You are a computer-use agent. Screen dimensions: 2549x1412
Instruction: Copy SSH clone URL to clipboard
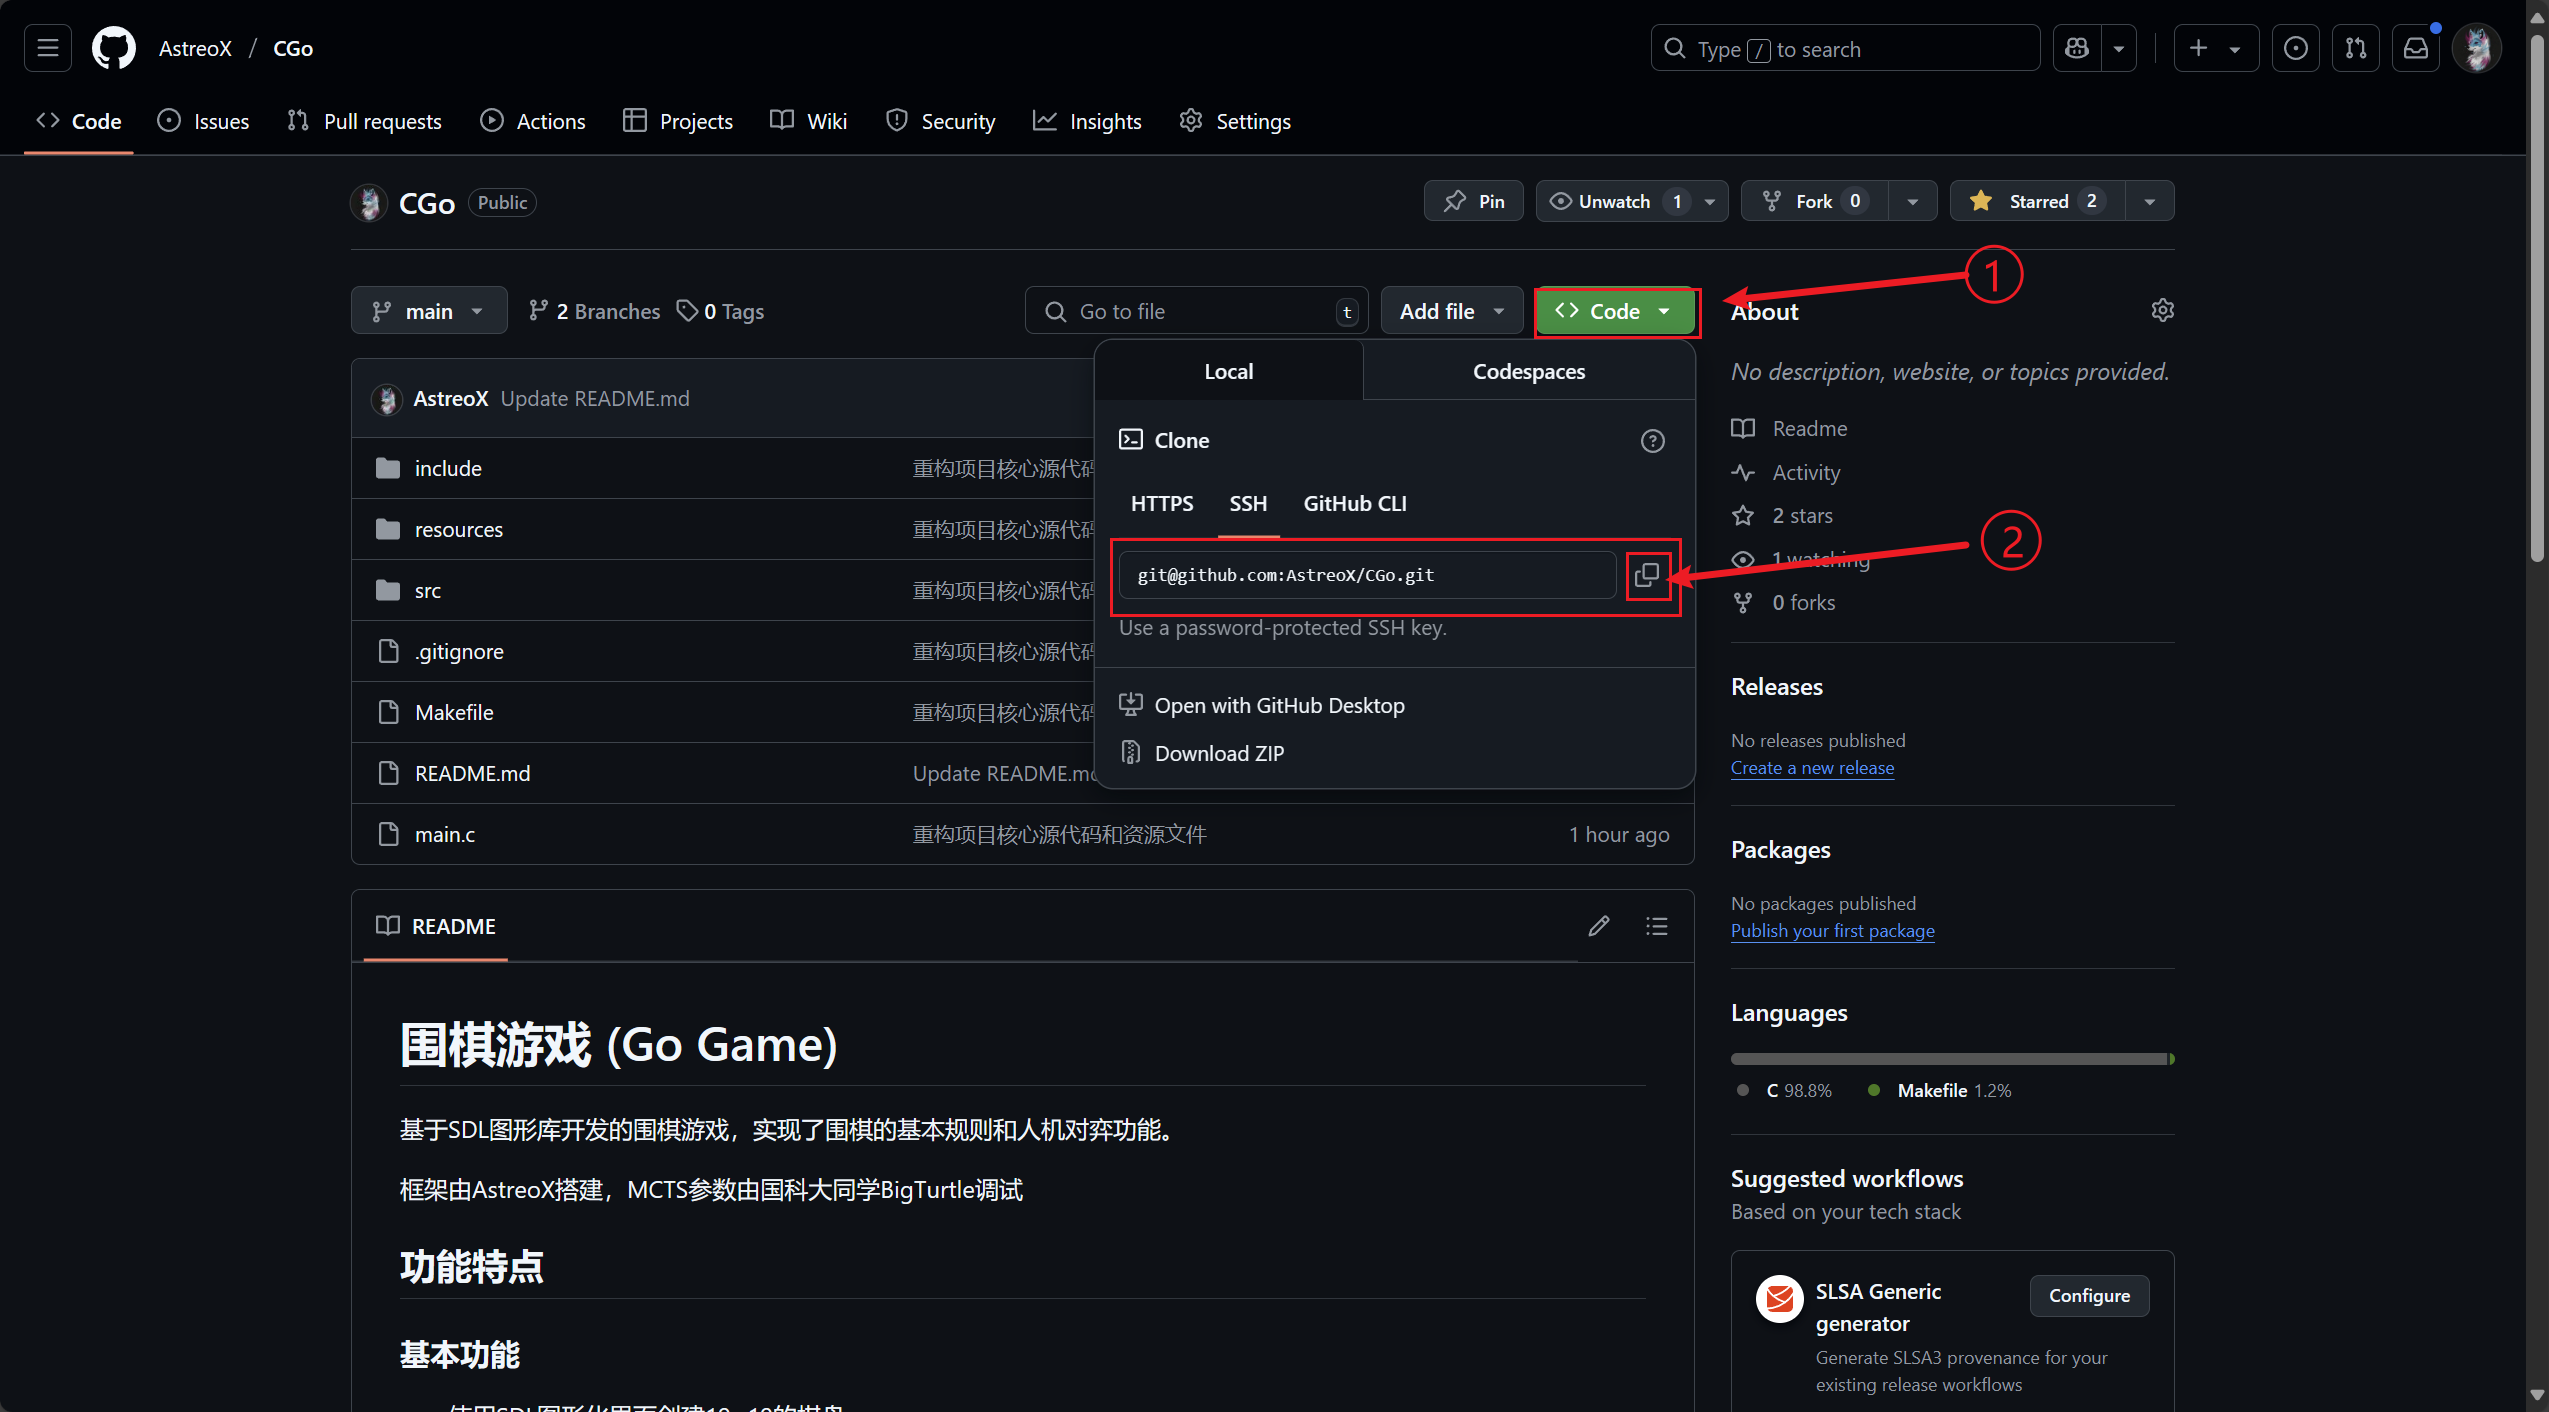tap(1647, 575)
